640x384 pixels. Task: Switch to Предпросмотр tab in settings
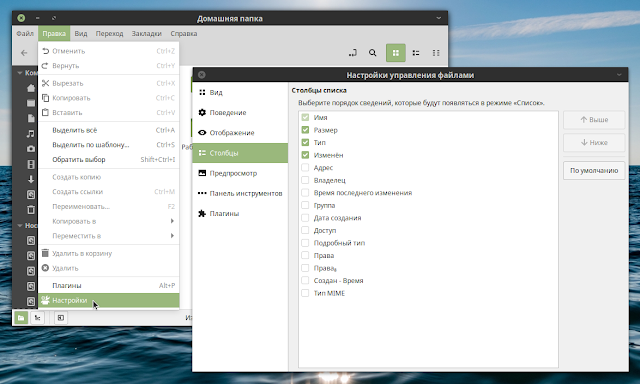240,173
